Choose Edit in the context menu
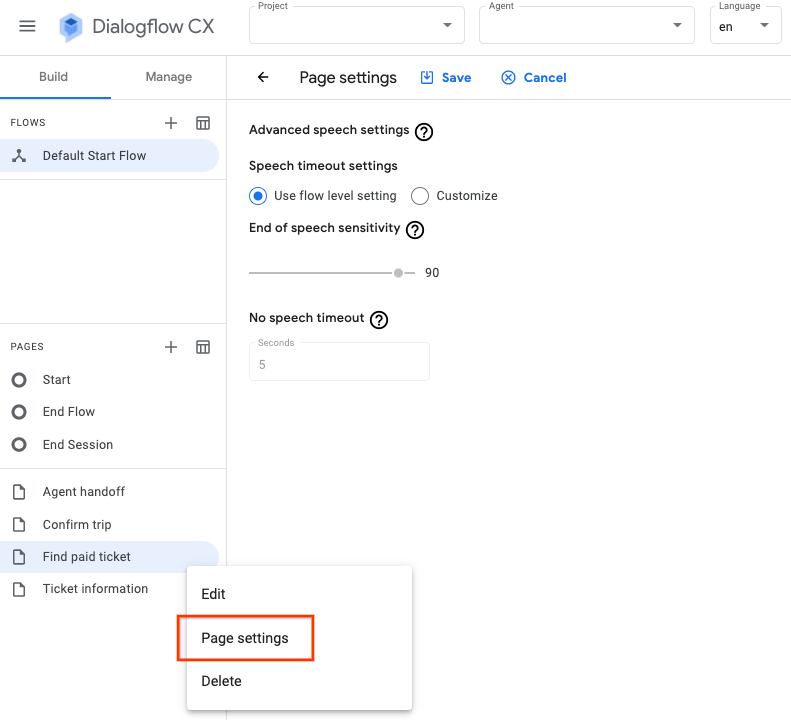Screen dimensions: 791x720 pyautogui.click(x=299, y=594)
